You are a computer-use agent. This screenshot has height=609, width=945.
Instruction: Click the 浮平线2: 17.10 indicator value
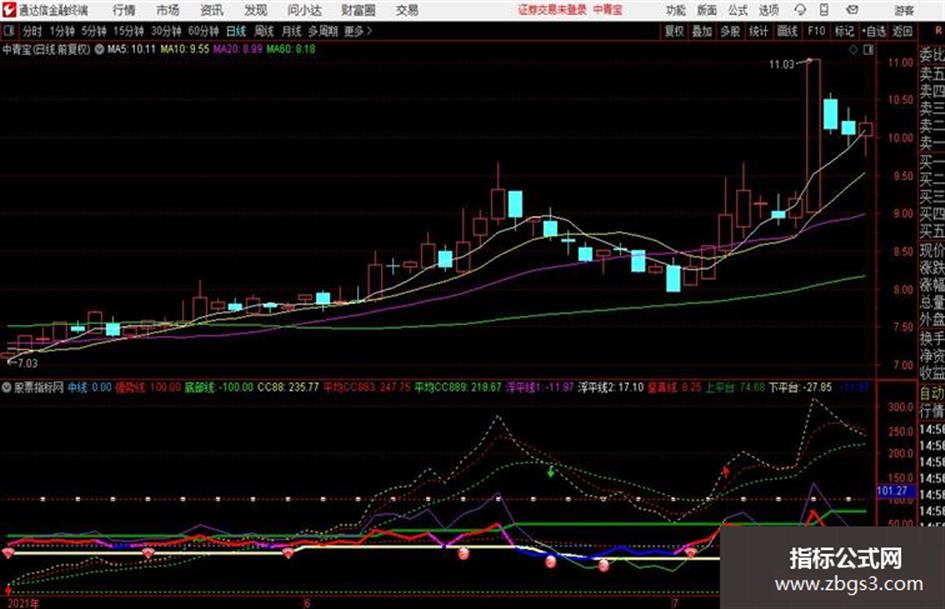tap(611, 387)
